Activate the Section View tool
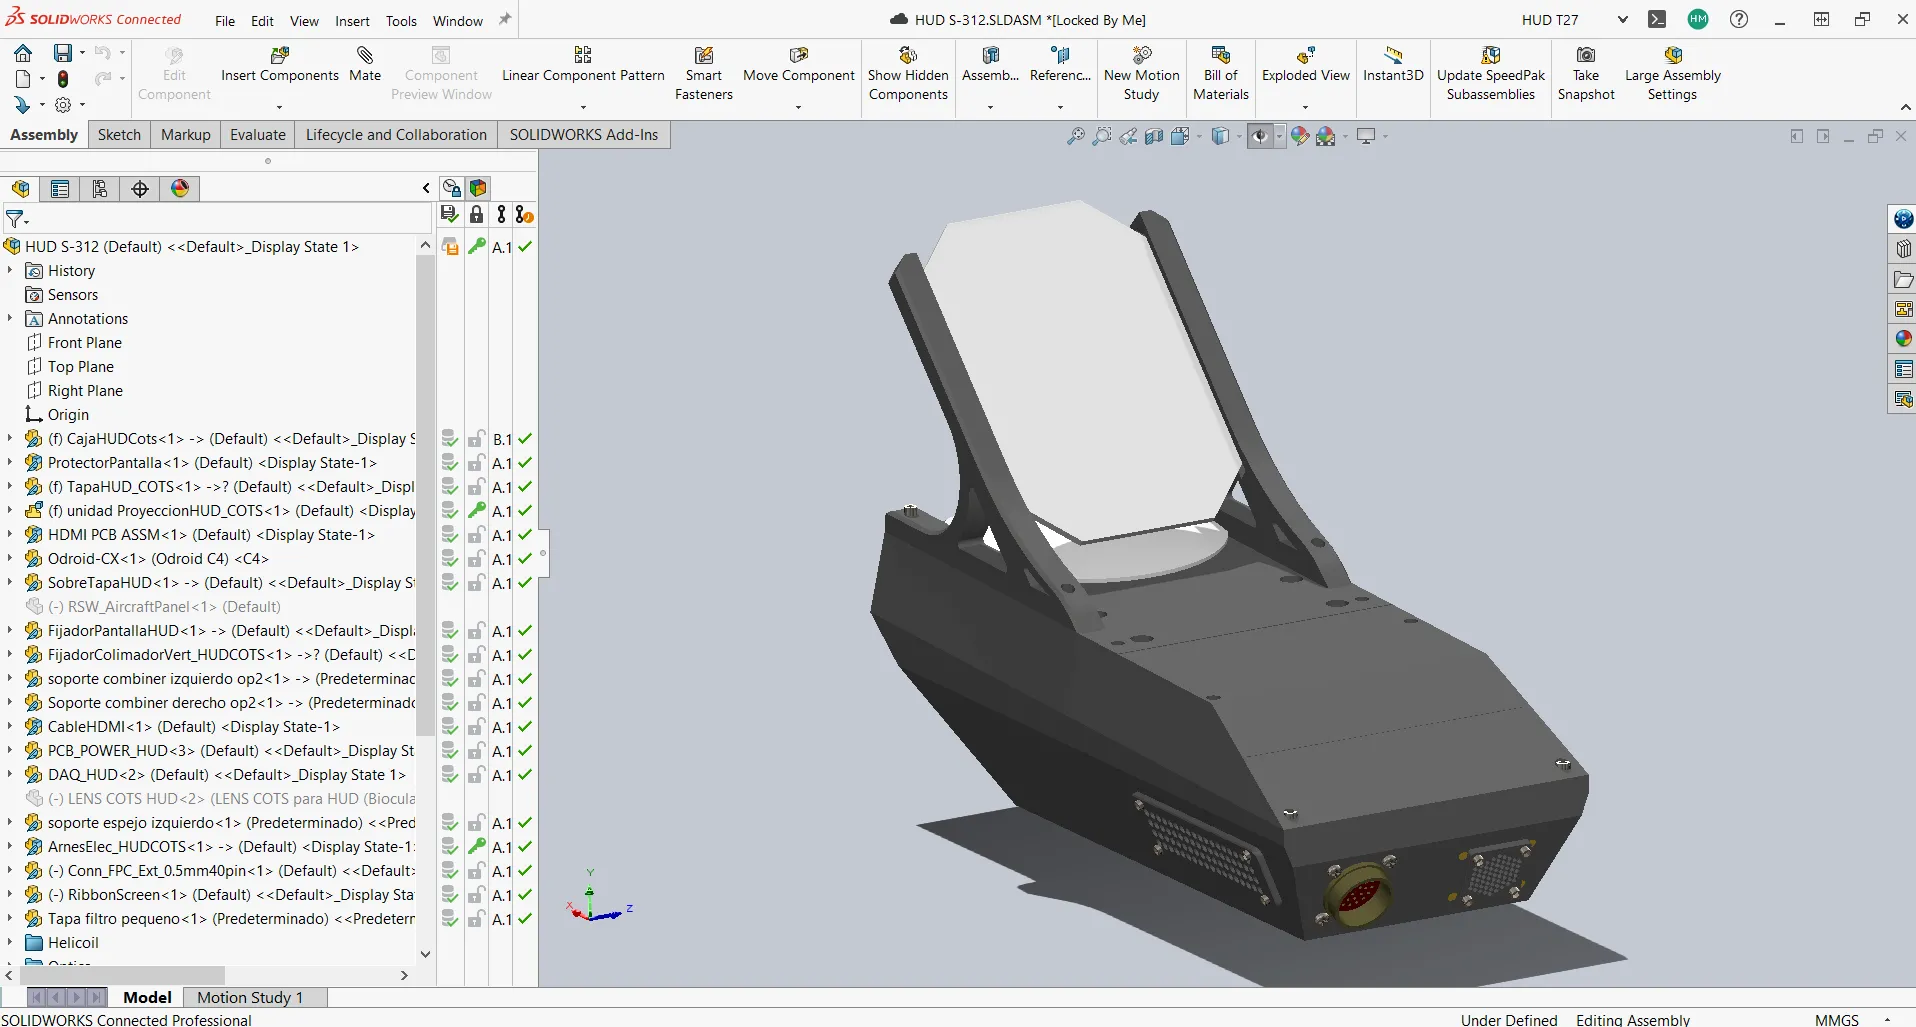This screenshot has width=1916, height=1027. click(1153, 136)
